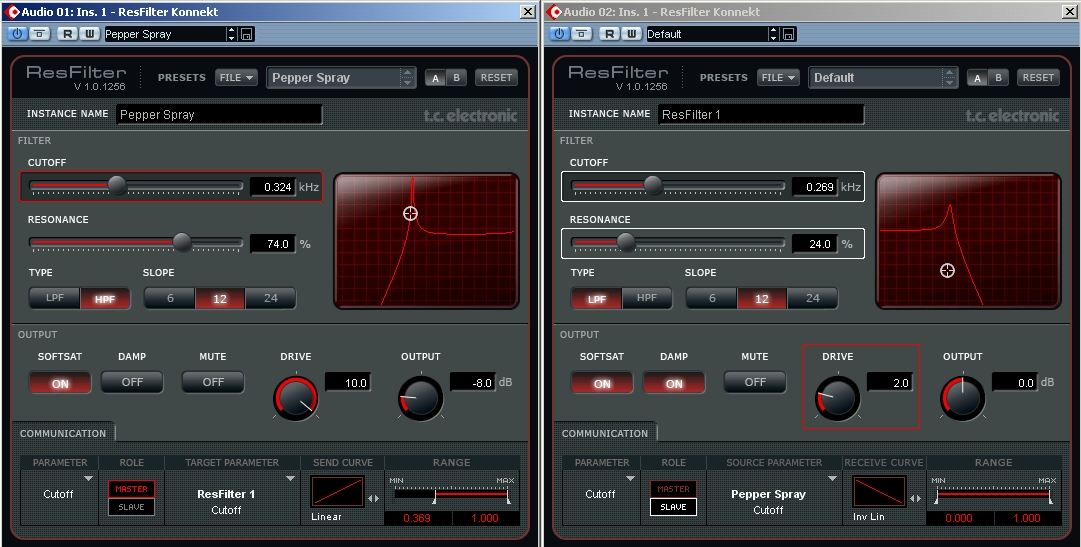
Task: Click RESET button in Pepper Spray
Action: (x=496, y=78)
